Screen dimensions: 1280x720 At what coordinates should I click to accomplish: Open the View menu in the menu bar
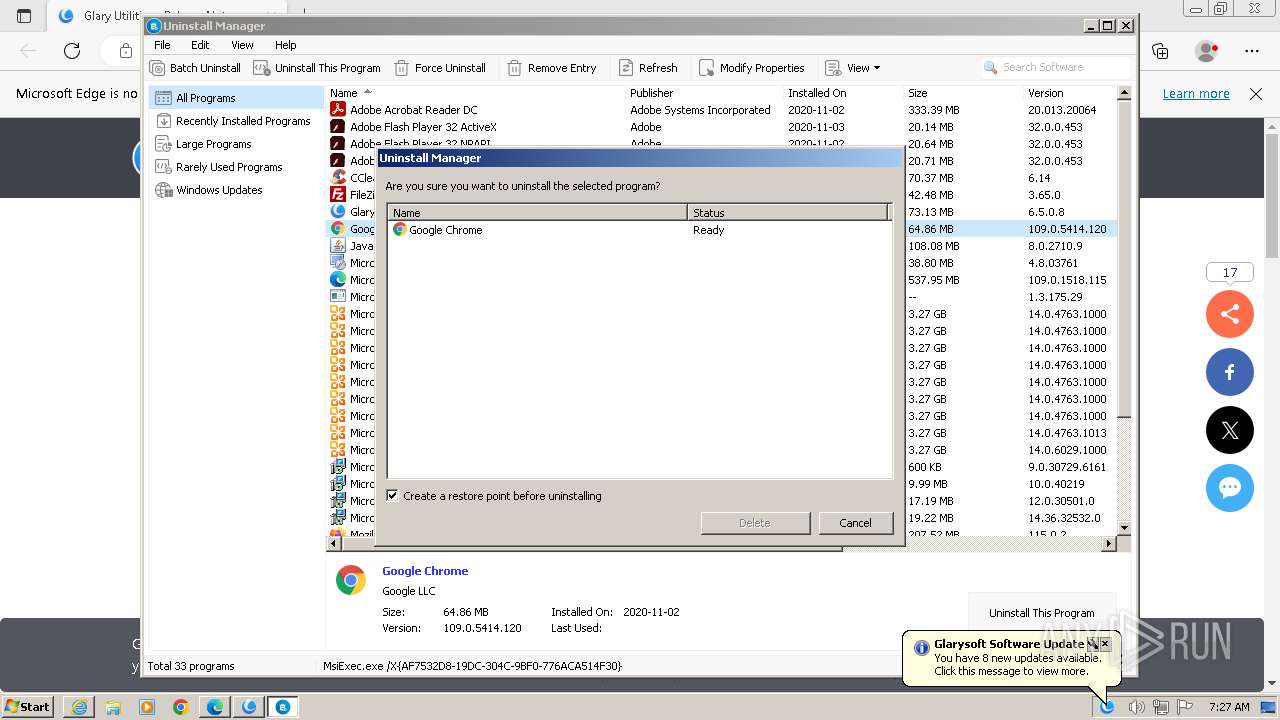(x=242, y=45)
